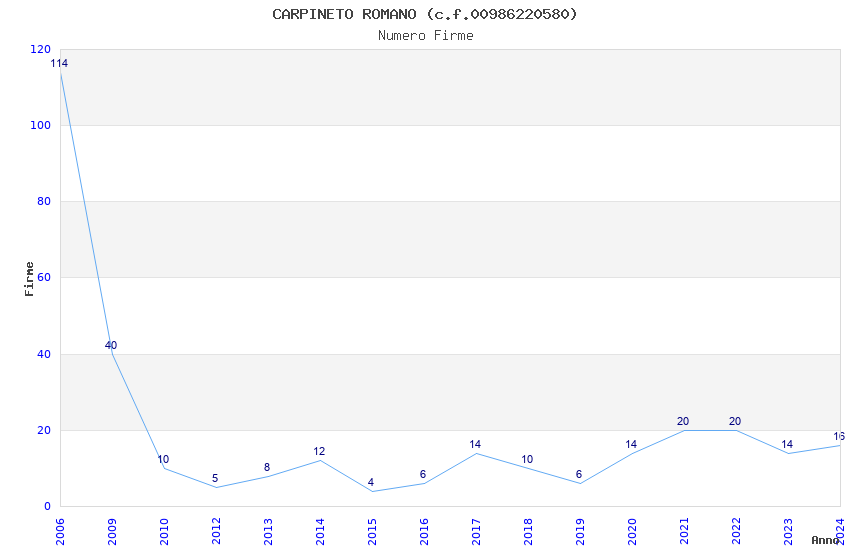This screenshot has height=550, width=850.
Task: Click the x-axis label Anno
Action: (825, 540)
